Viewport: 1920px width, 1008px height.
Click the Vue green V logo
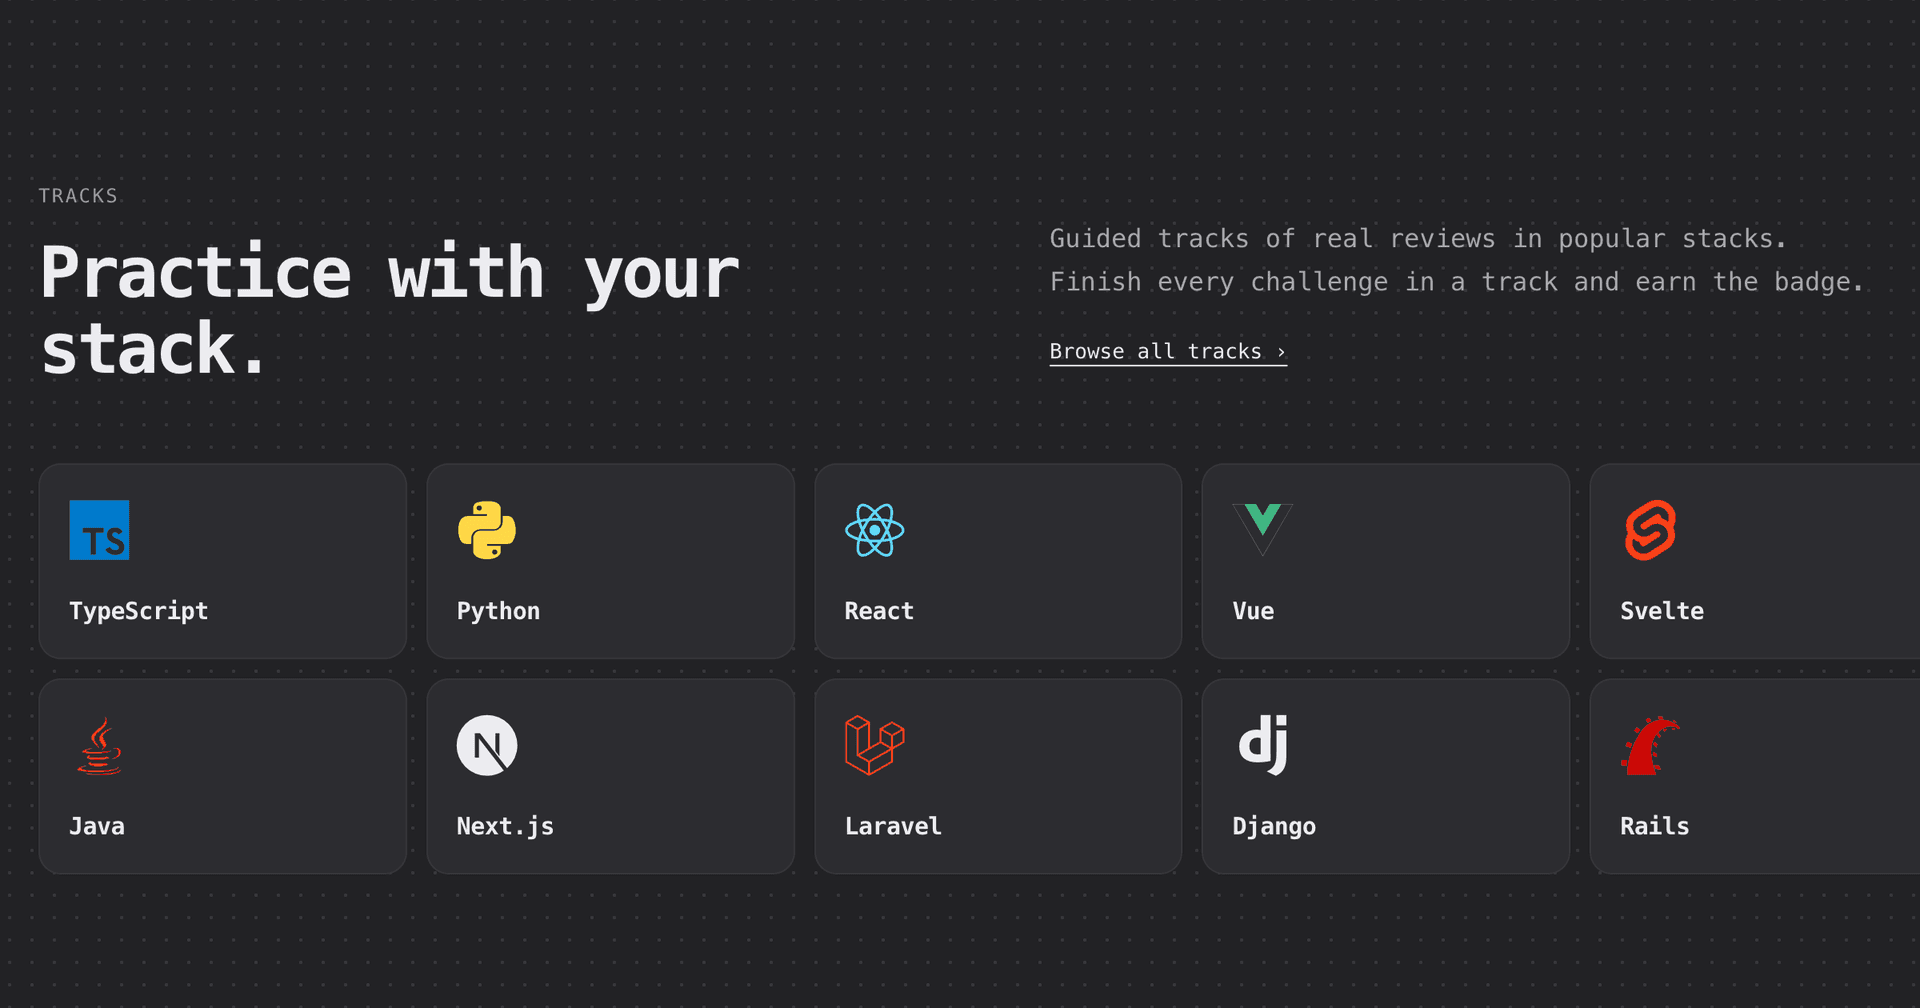point(1262,530)
